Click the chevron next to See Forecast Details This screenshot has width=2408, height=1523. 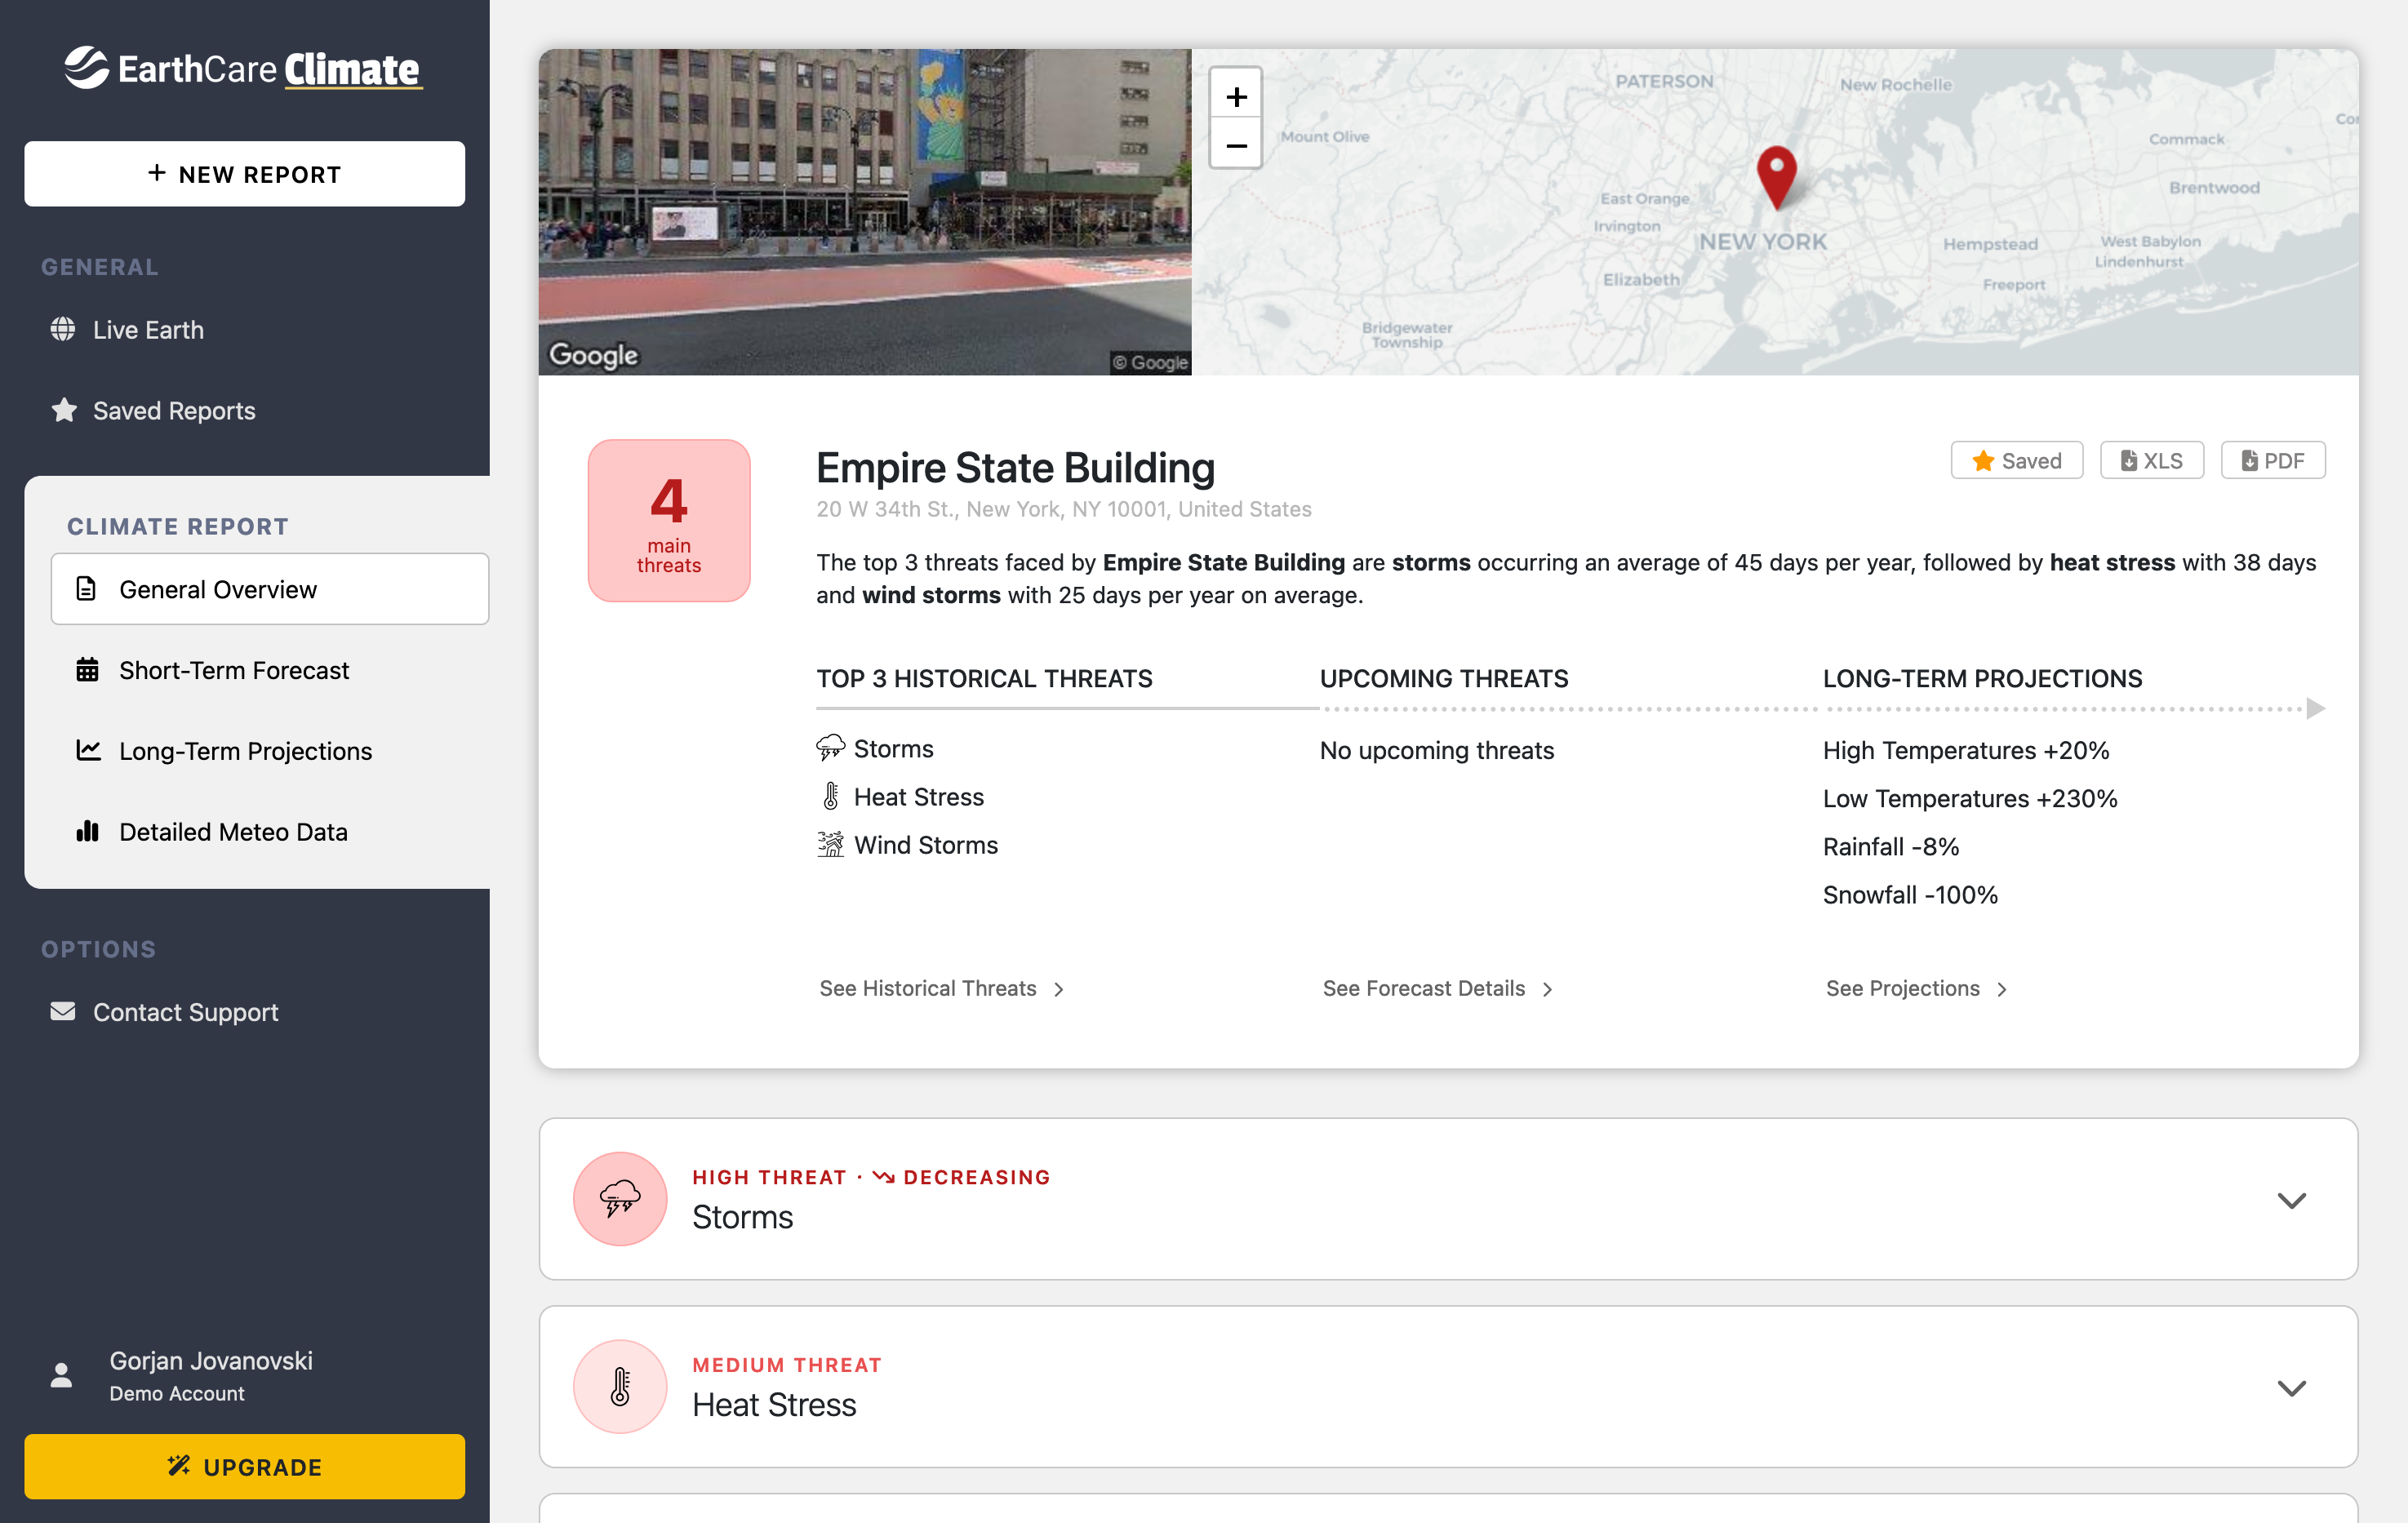click(x=1548, y=989)
